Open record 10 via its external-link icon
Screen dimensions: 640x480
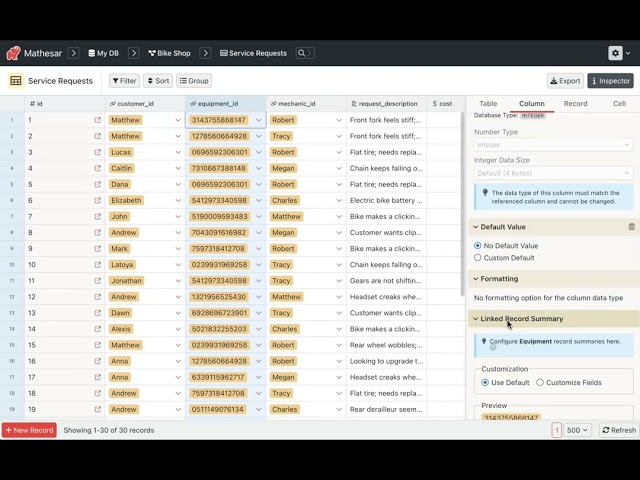click(97, 264)
